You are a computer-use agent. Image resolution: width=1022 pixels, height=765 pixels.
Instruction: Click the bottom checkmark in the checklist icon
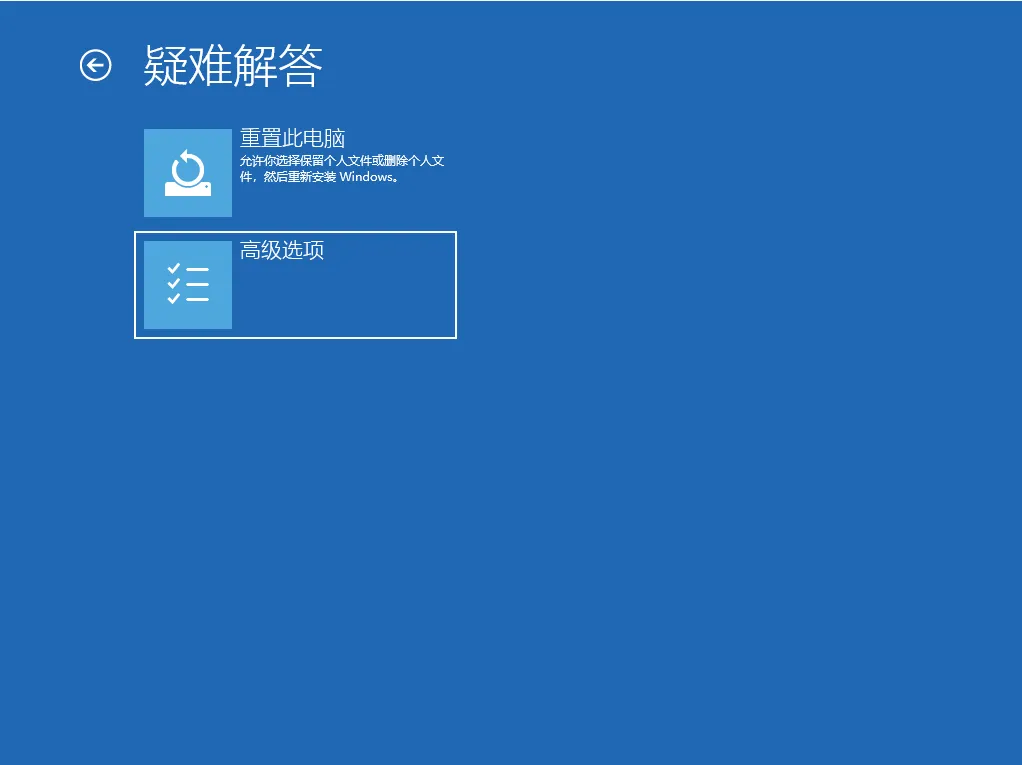[173, 298]
